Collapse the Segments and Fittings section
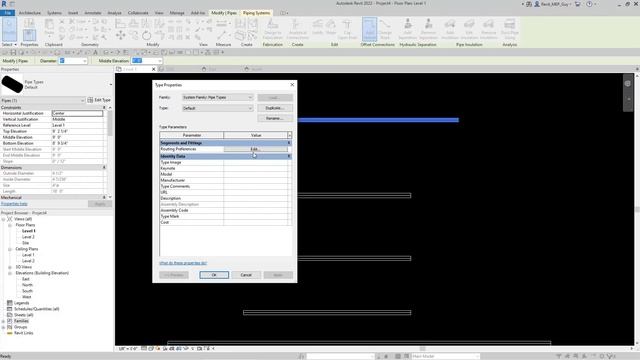 pyautogui.click(x=289, y=143)
